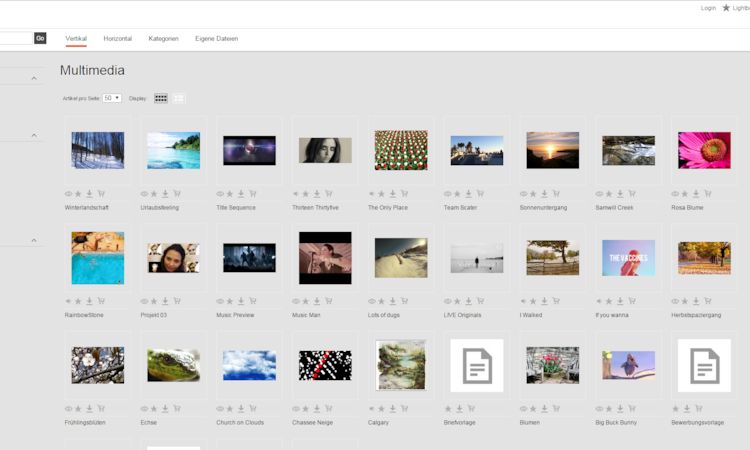
Task: Collapse the first sidebar section chevron
Action: [x=34, y=78]
